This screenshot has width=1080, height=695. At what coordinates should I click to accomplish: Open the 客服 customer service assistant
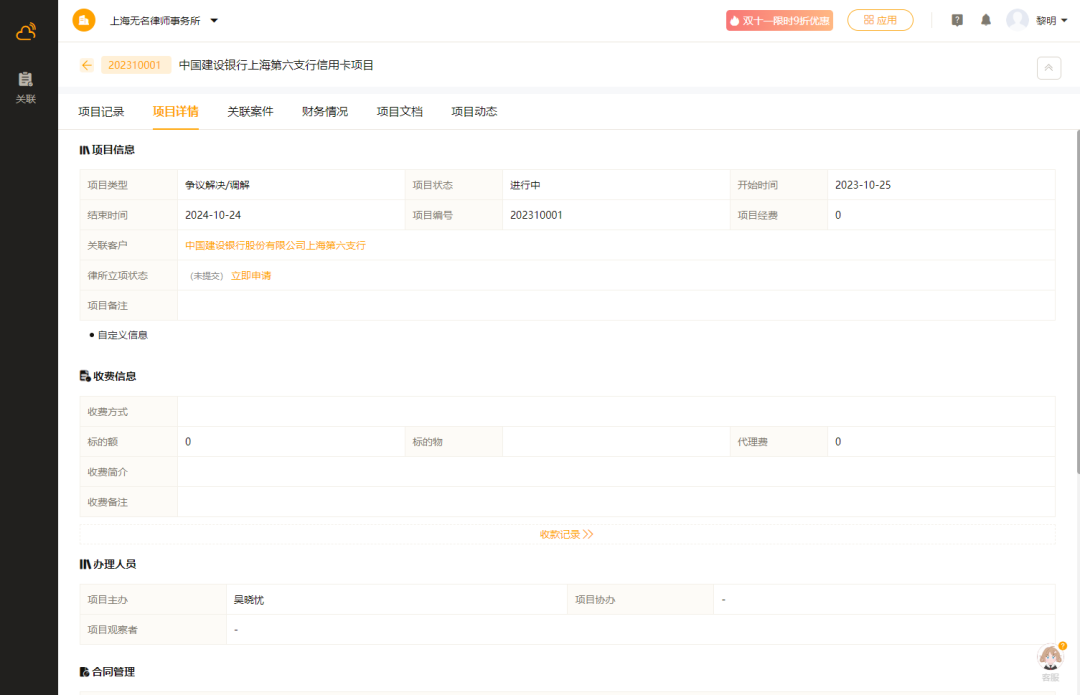1050,661
